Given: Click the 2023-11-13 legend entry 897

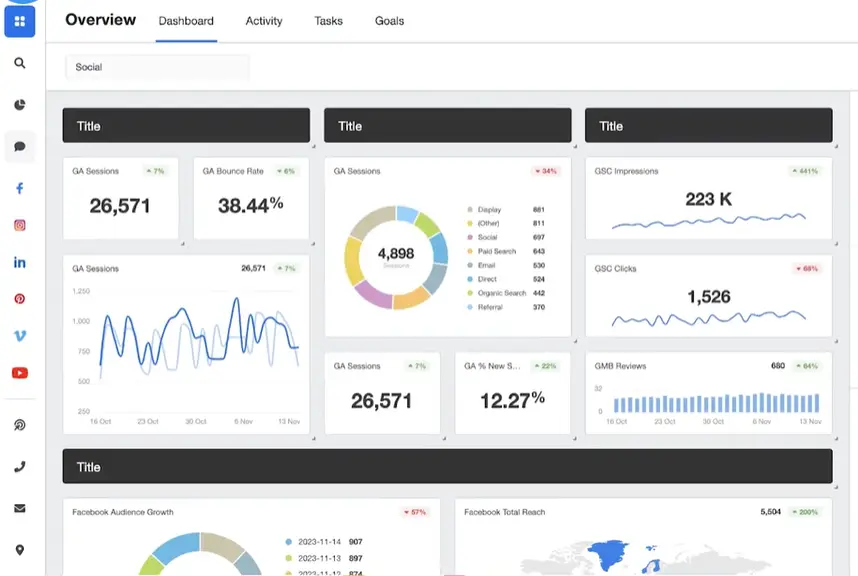Looking at the screenshot, I should click(x=324, y=558).
